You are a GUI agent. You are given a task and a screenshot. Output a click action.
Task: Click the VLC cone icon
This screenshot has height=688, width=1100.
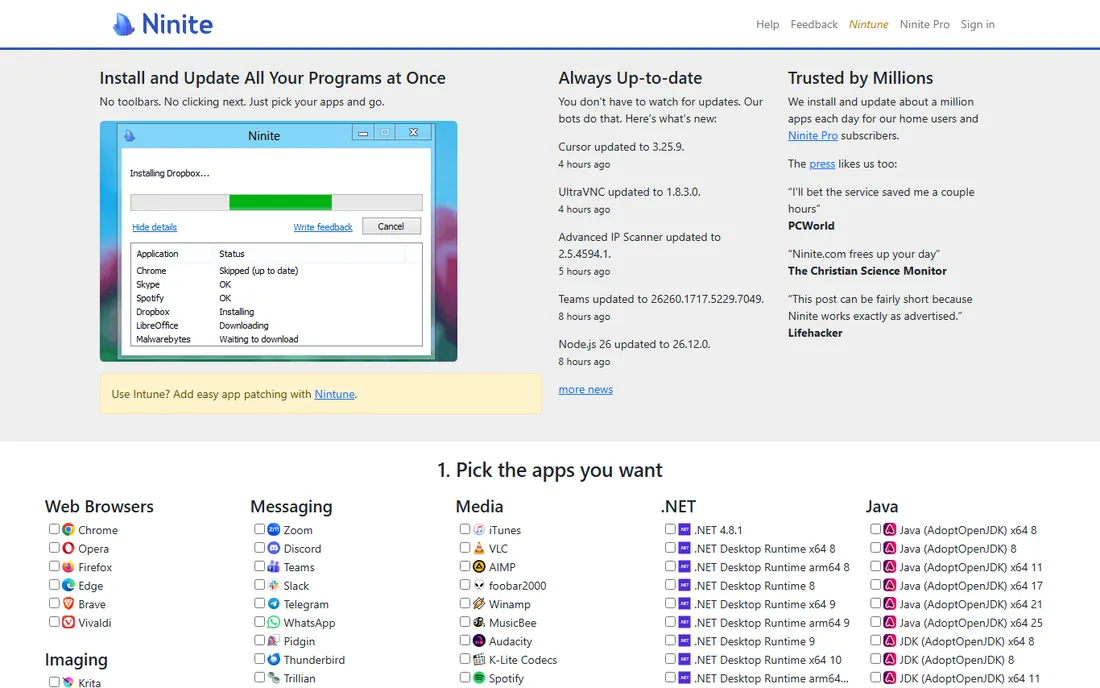click(479, 548)
